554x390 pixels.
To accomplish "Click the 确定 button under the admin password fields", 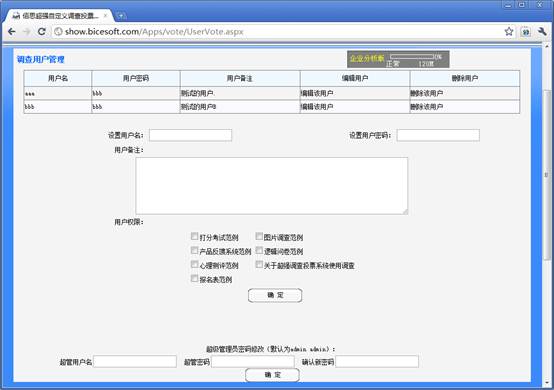I will (272, 375).
